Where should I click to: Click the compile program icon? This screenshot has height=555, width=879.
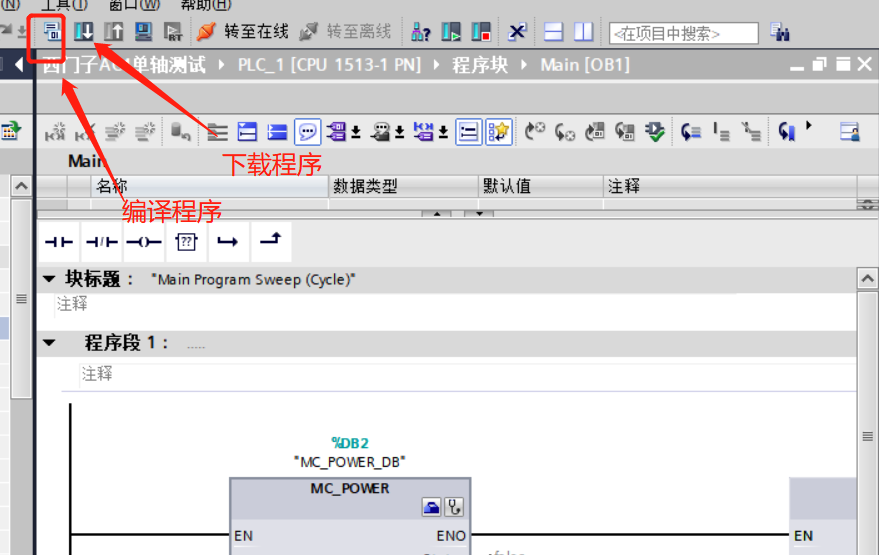click(x=51, y=32)
